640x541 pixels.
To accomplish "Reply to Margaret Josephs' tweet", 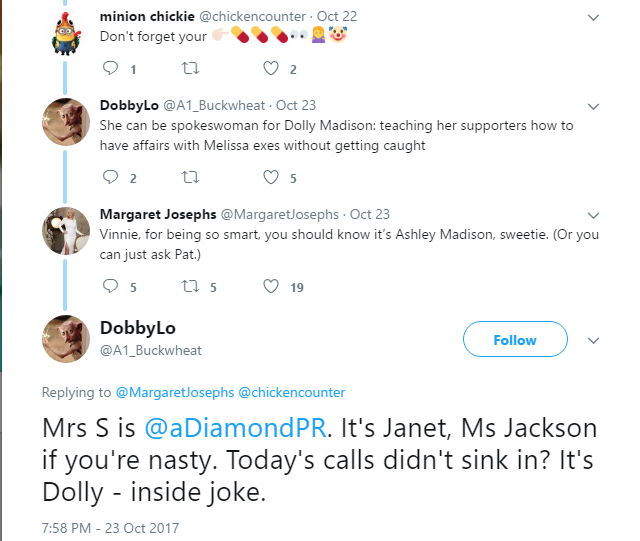I will pyautogui.click(x=110, y=287).
